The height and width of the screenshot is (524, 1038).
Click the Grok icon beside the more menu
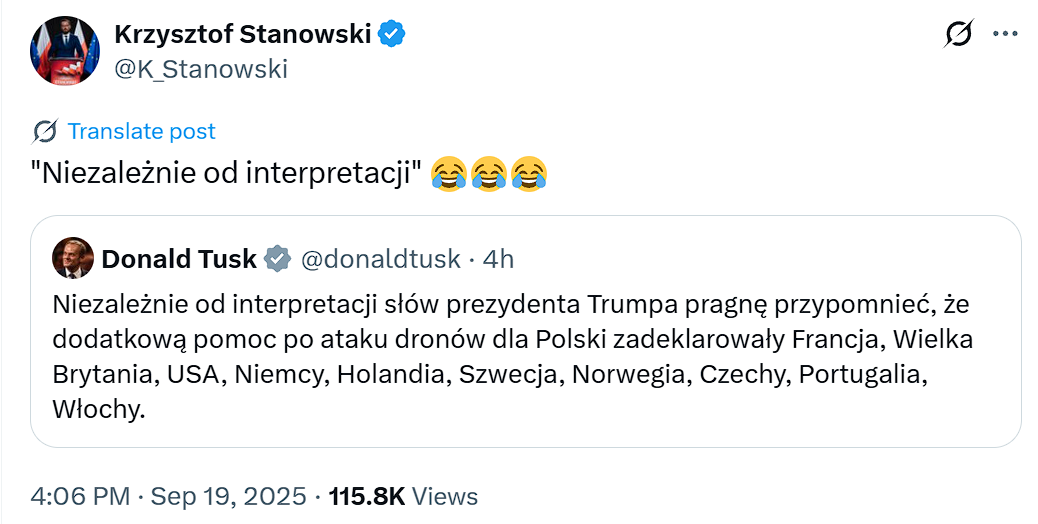pos(958,34)
